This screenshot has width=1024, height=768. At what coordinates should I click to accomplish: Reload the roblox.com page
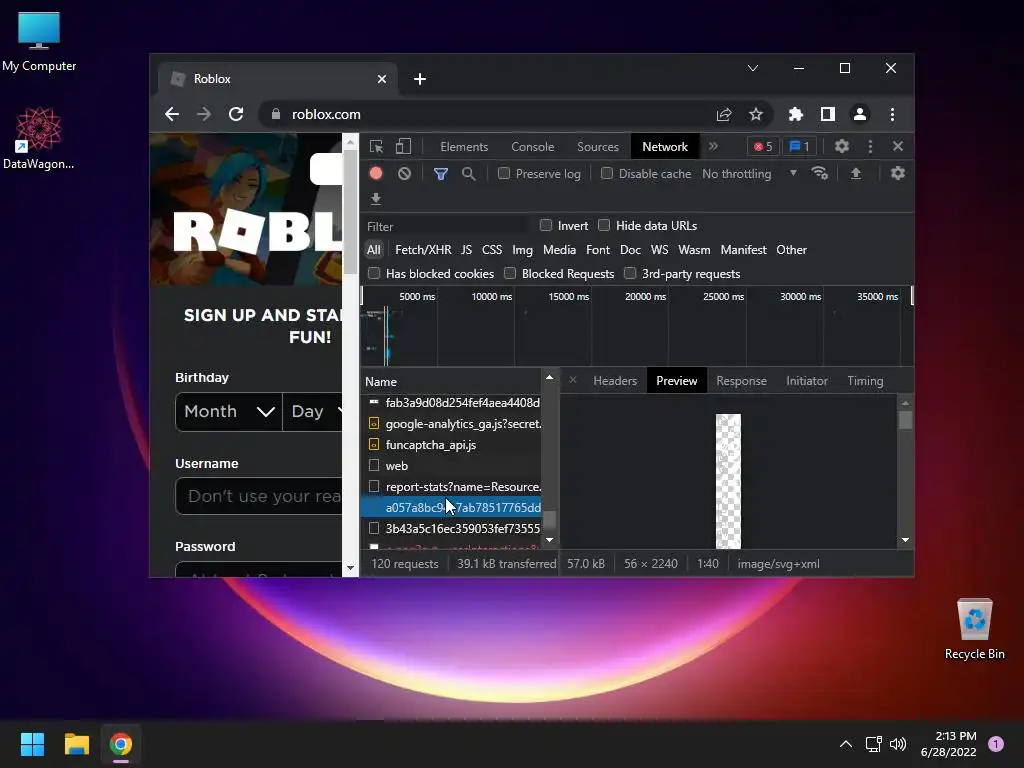(x=236, y=114)
